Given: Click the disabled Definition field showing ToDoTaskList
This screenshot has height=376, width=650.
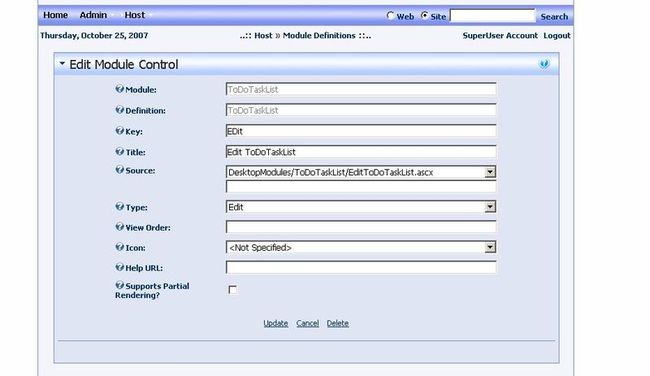Looking at the screenshot, I should pos(361,110).
